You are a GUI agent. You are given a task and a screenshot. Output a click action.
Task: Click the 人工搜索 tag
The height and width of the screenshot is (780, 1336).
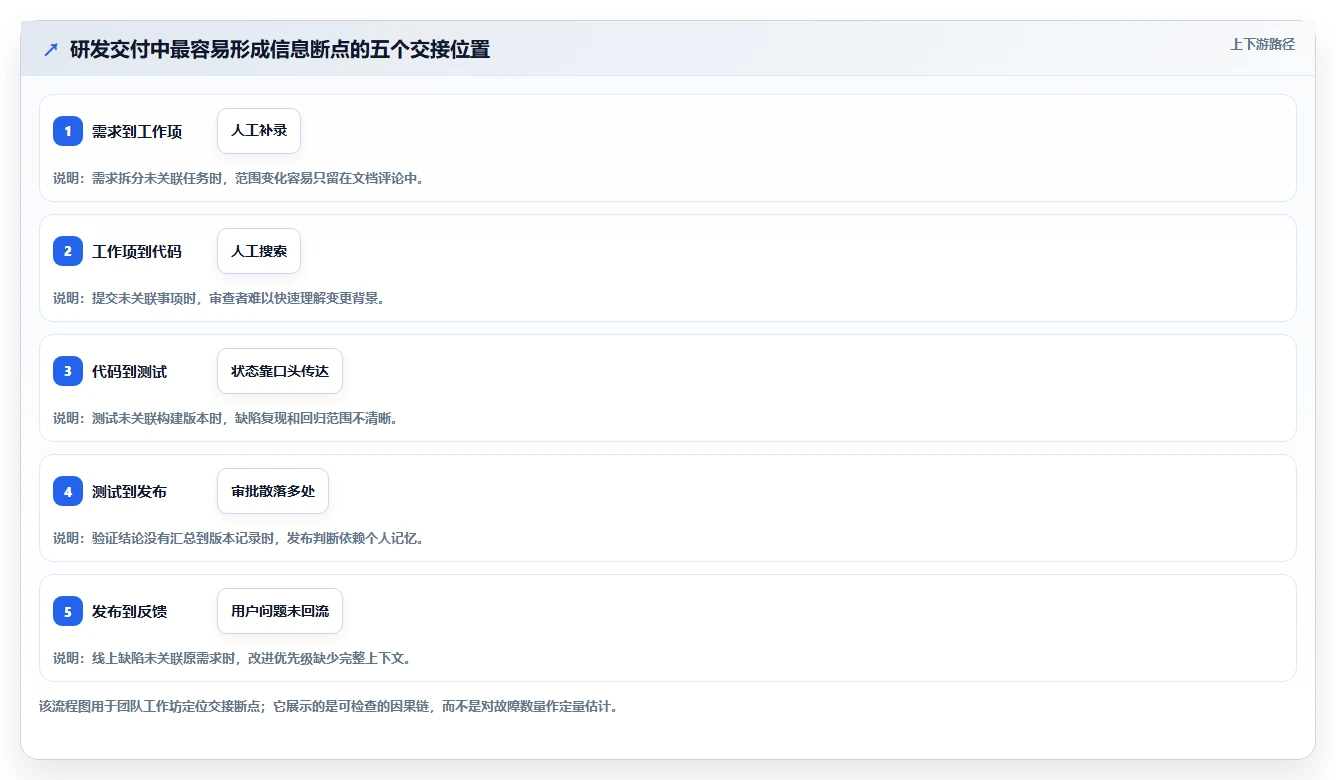[259, 251]
